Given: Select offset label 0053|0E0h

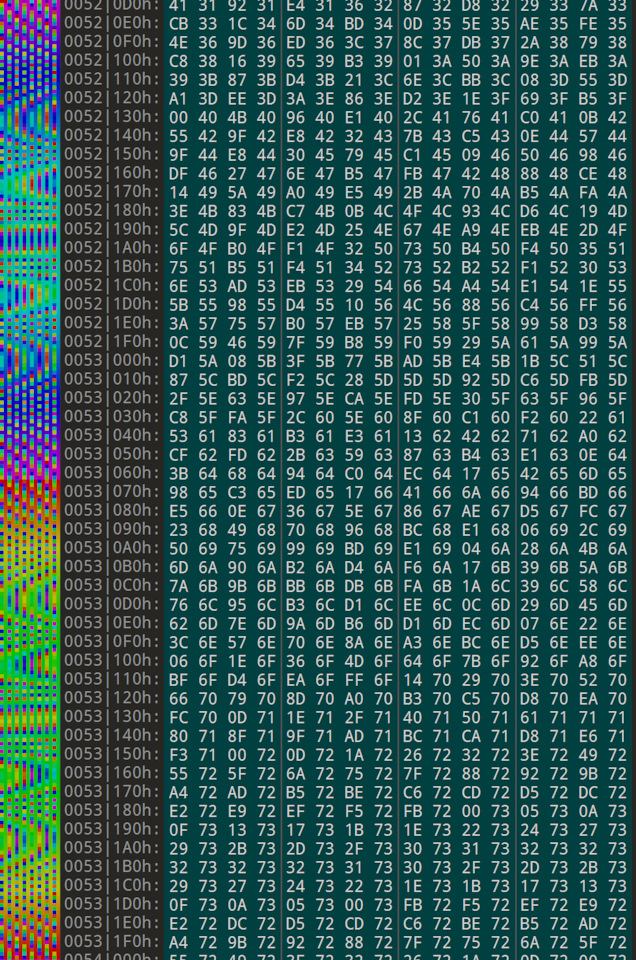Looking at the screenshot, I should [111, 624].
